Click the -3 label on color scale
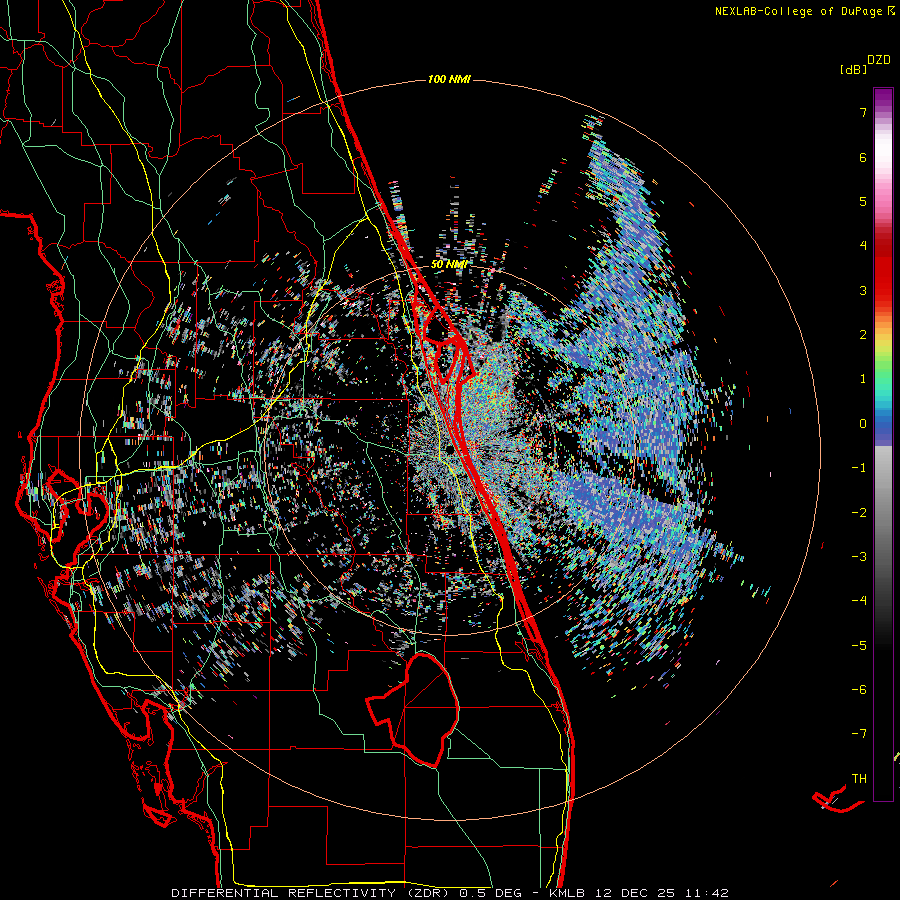 click(x=859, y=556)
